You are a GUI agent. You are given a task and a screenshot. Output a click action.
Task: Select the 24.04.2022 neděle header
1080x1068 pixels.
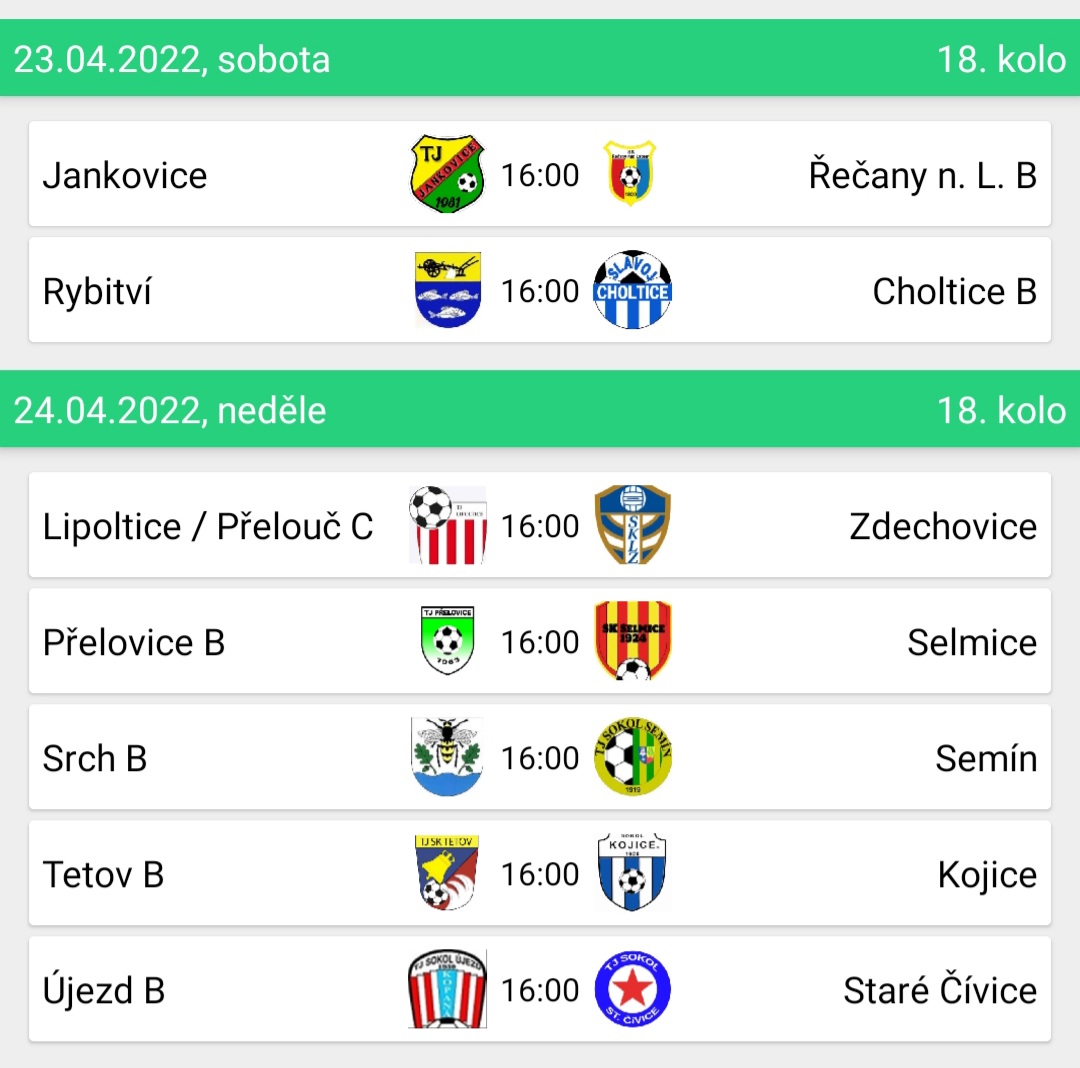[540, 409]
